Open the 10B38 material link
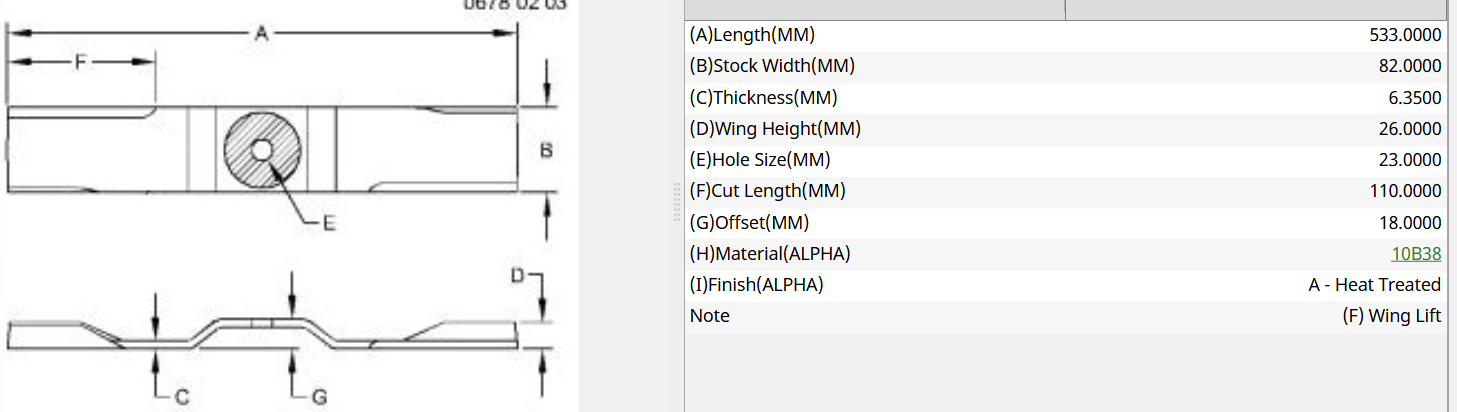This screenshot has width=1457, height=412. point(1416,254)
